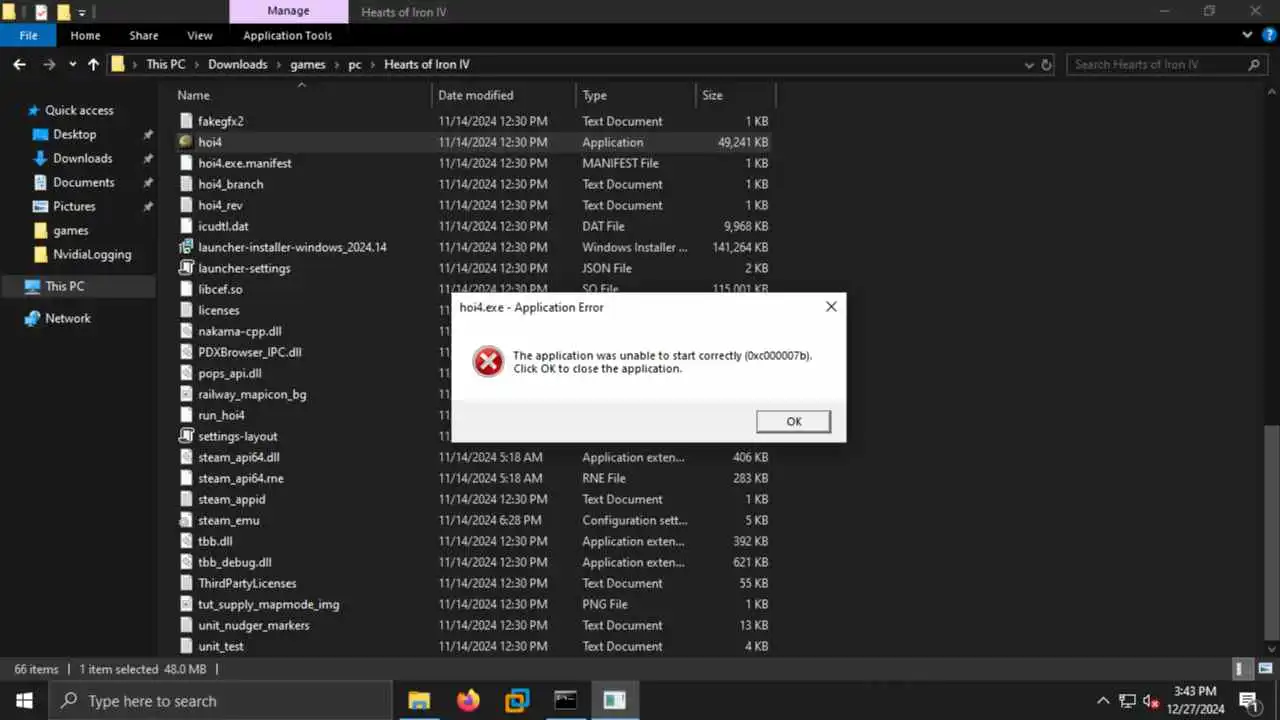The width and height of the screenshot is (1280, 720).
Task: Open File Explorer from the taskbar
Action: coord(419,700)
